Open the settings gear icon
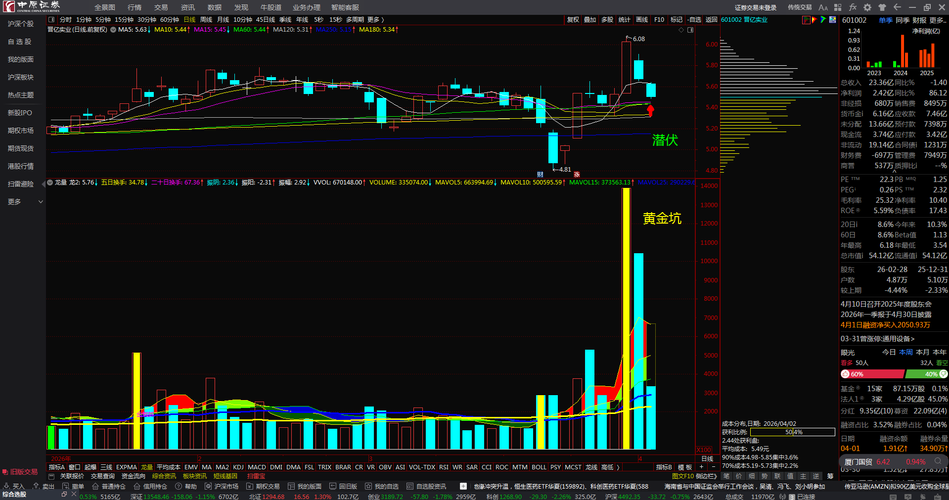Screen dimensions: 949x500 point(867,7)
